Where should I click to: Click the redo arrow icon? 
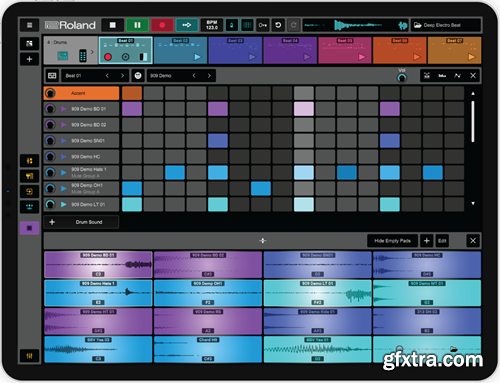[293, 25]
